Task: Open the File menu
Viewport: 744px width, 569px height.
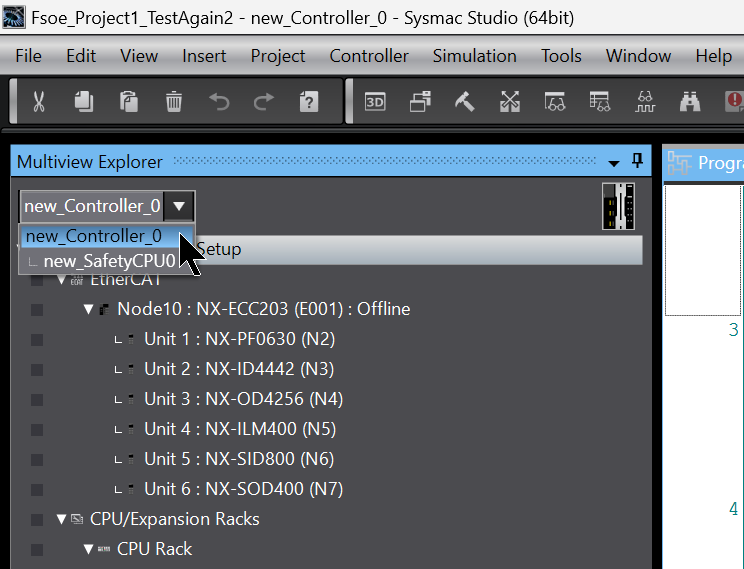Action: pyautogui.click(x=28, y=56)
